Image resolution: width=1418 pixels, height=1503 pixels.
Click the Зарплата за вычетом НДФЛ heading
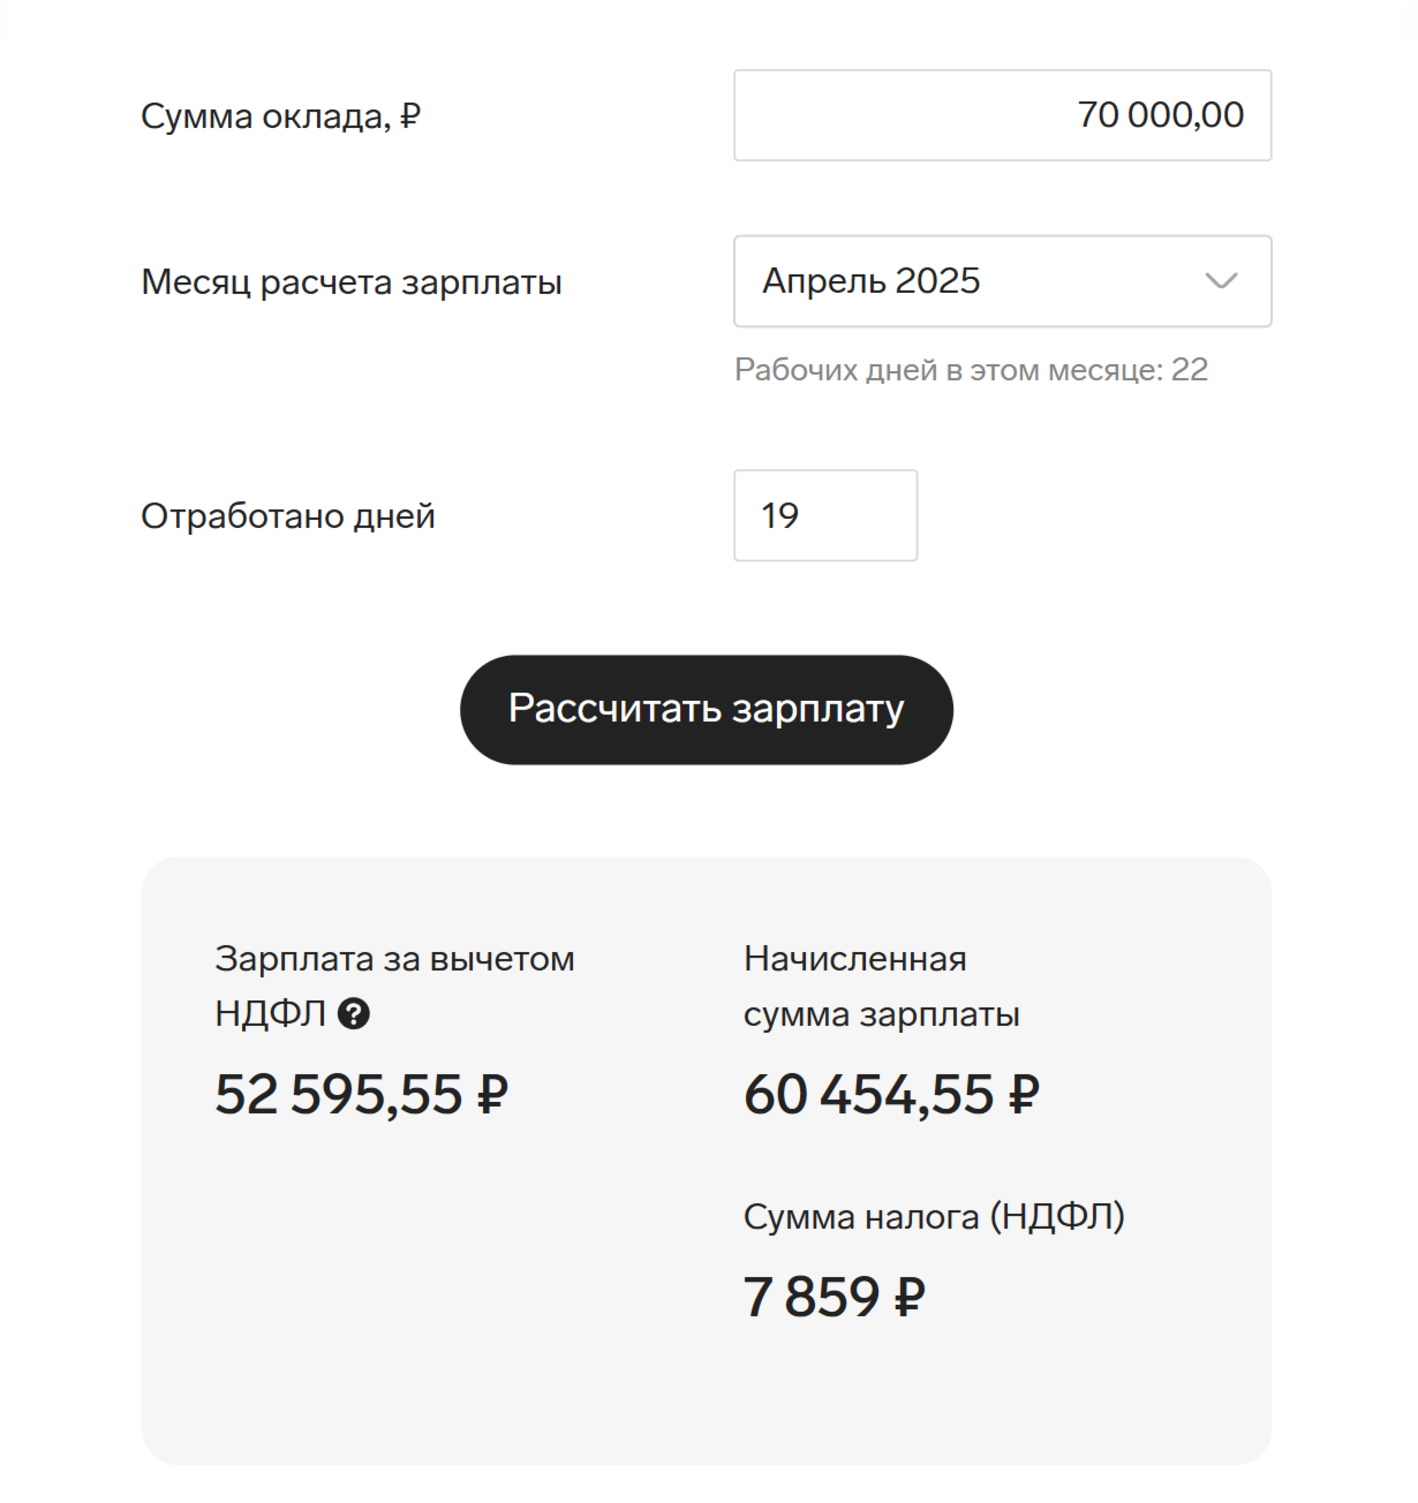click(x=395, y=986)
